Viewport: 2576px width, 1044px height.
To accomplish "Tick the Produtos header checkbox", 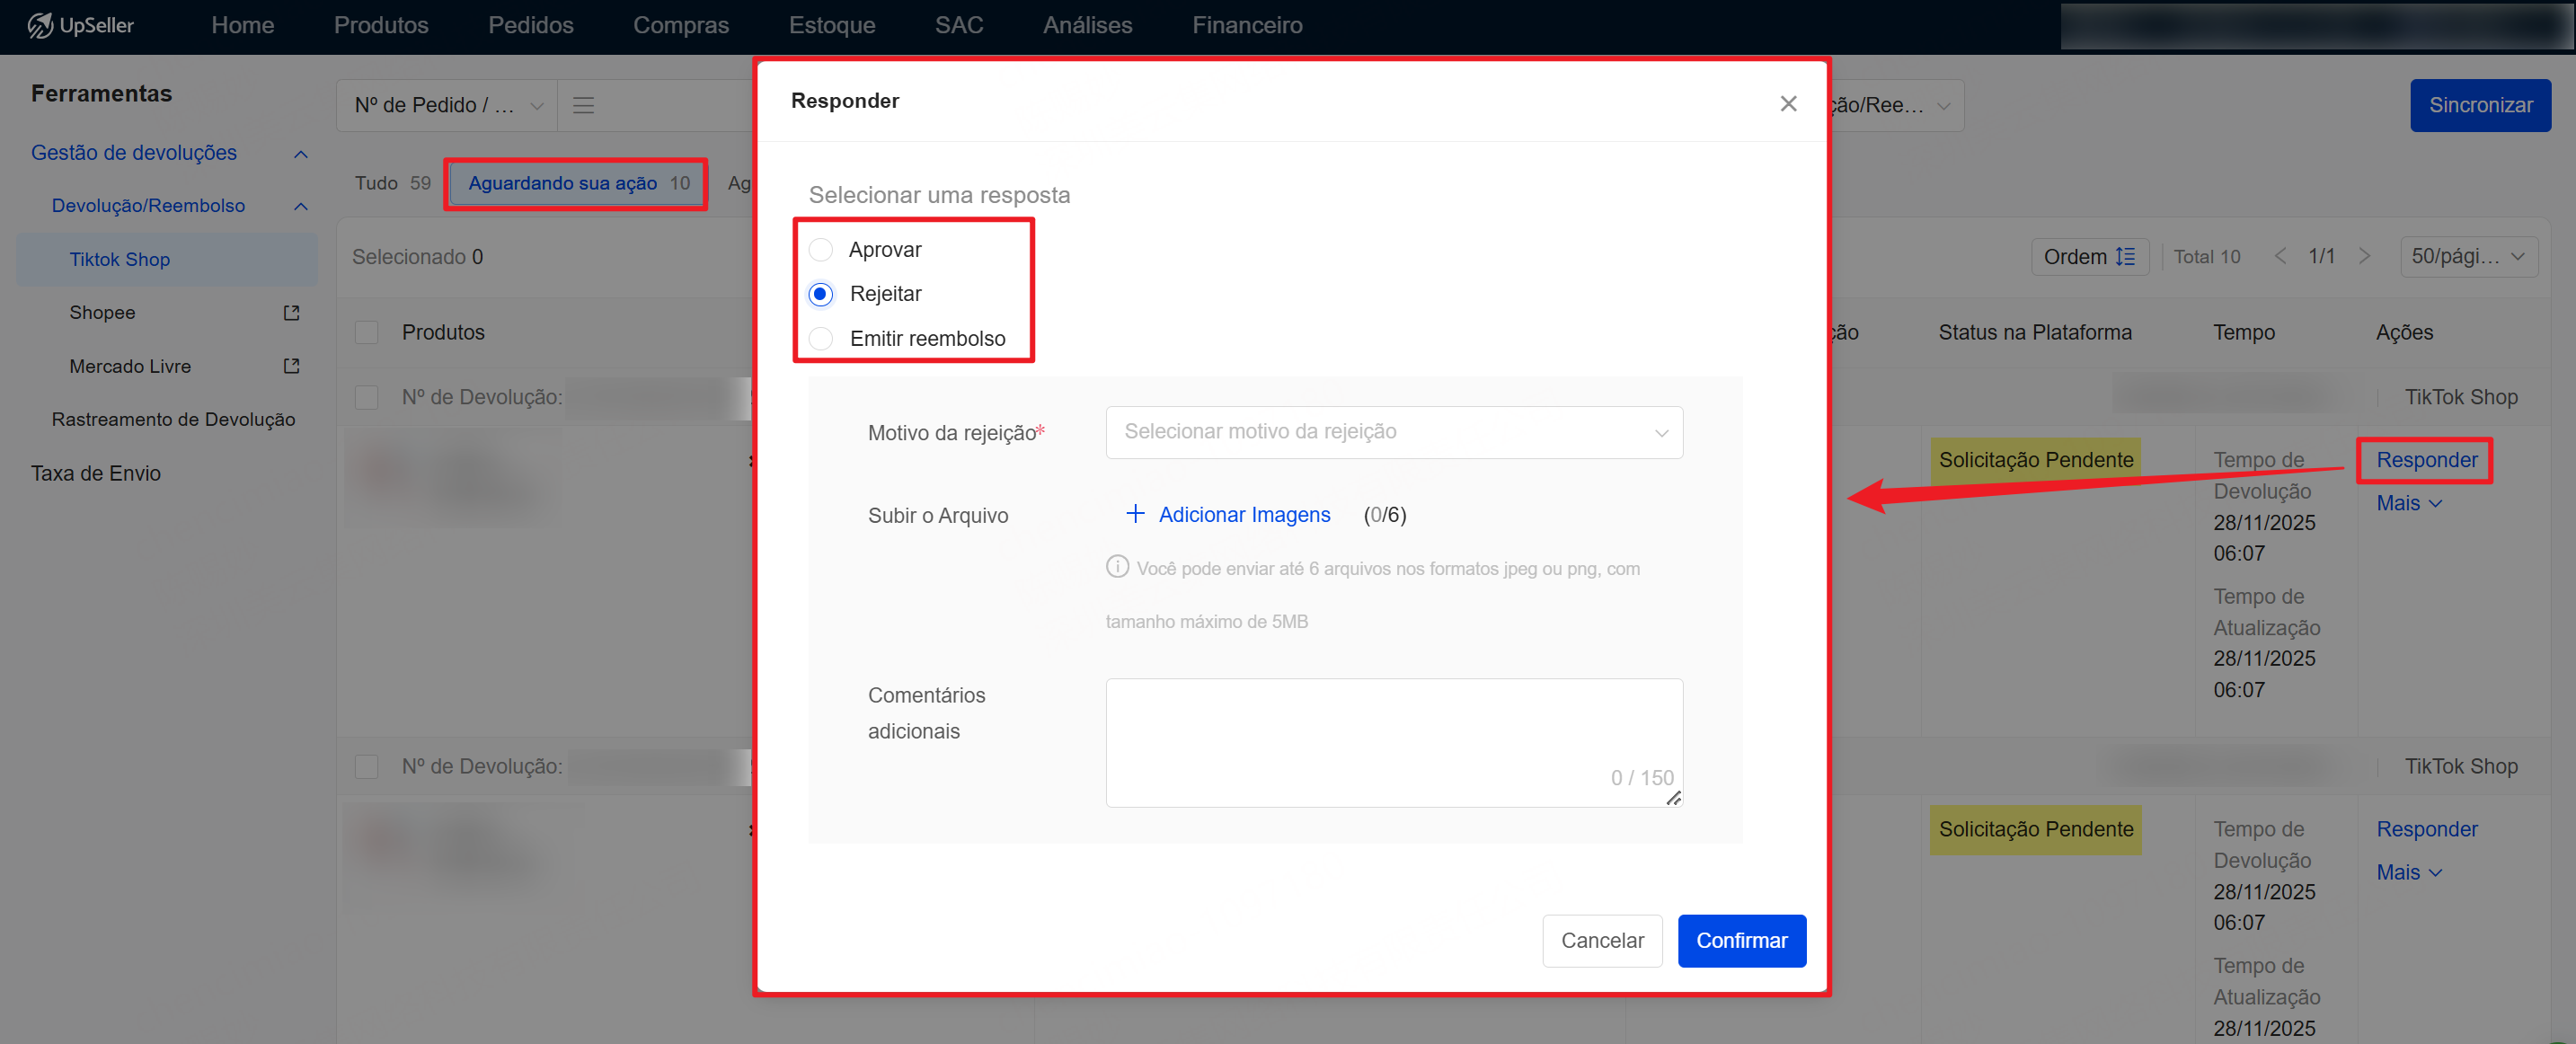I will click(367, 333).
